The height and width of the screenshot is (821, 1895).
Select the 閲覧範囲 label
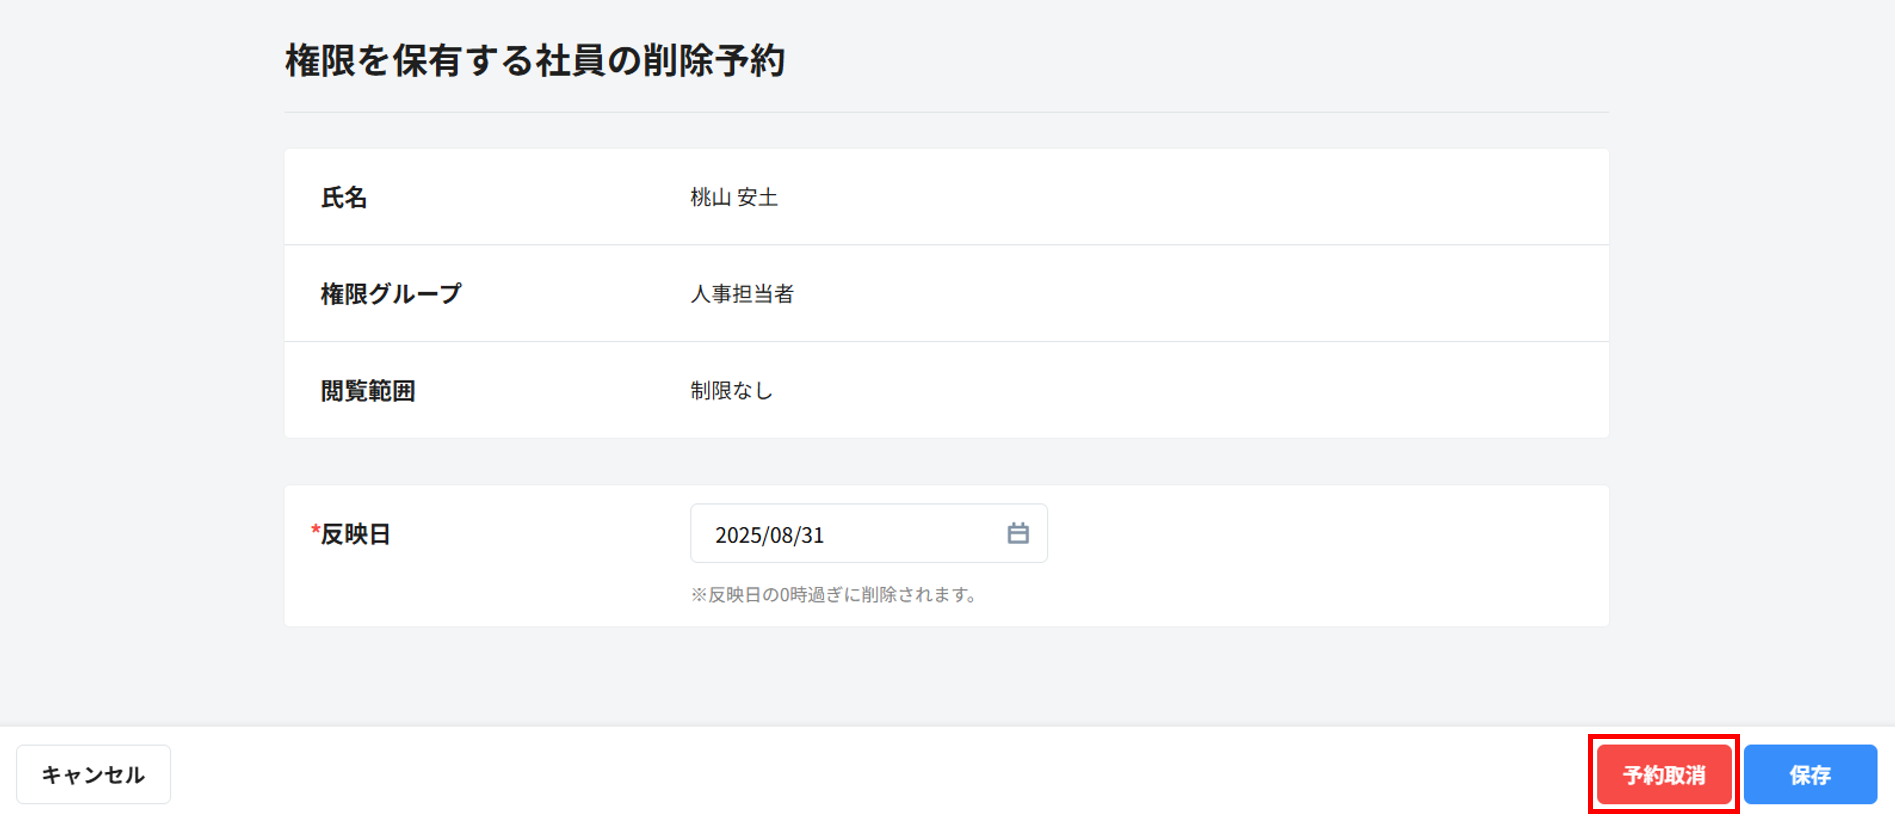367,391
